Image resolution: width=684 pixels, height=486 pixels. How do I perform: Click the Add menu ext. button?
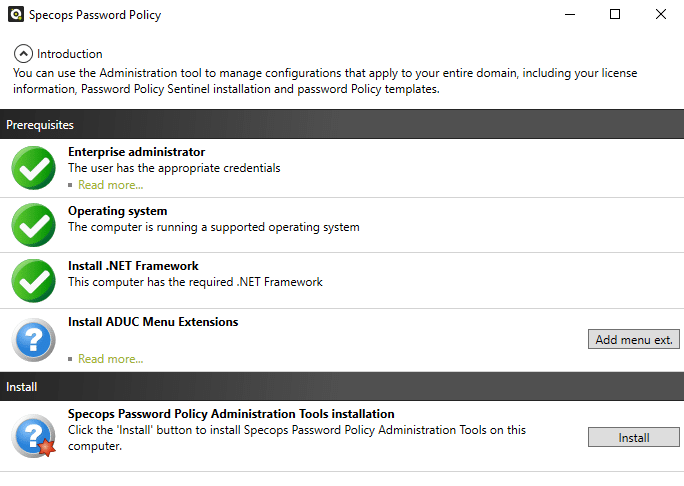pos(634,339)
